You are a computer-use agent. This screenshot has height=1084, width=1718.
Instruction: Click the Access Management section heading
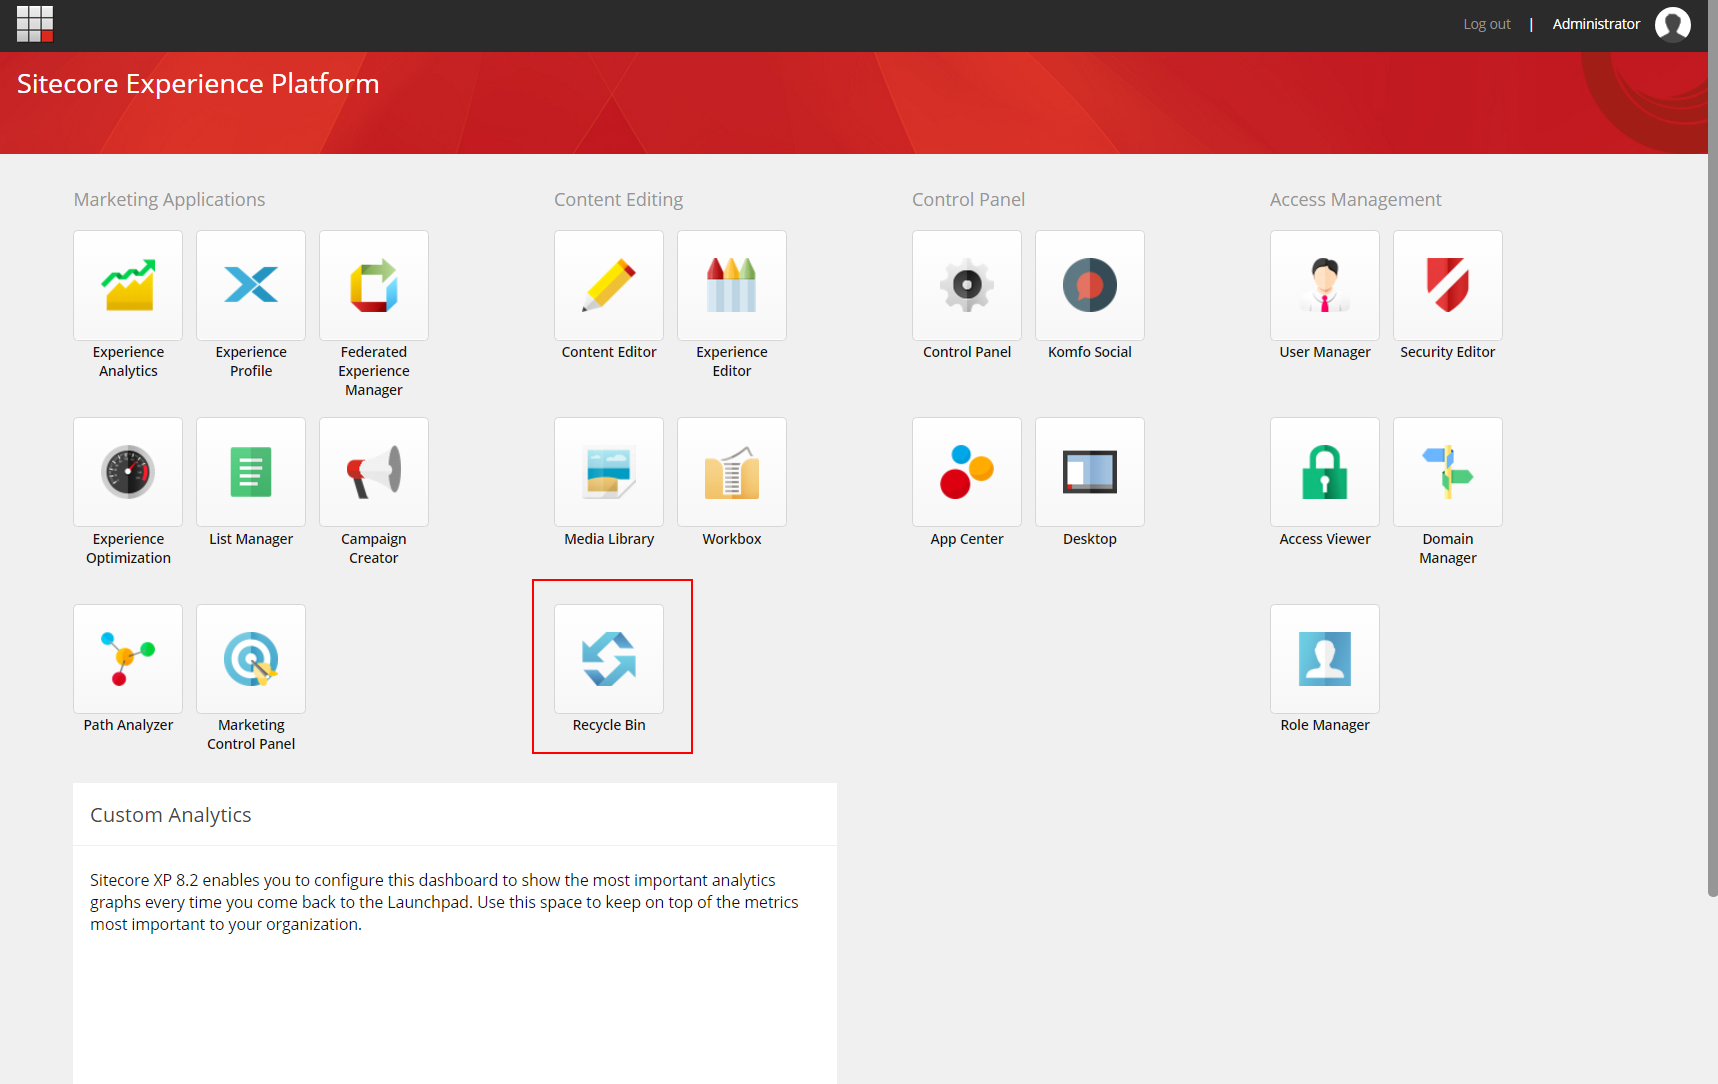click(1356, 200)
